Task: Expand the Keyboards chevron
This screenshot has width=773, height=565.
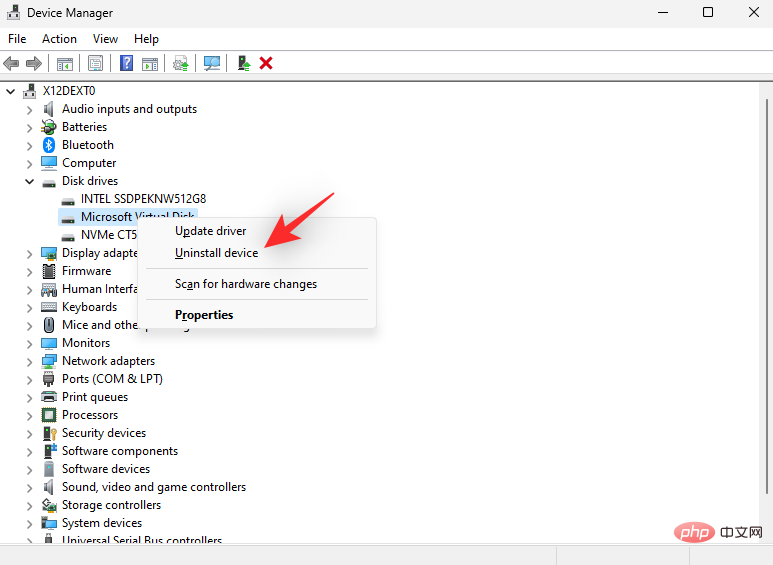Action: coord(30,308)
